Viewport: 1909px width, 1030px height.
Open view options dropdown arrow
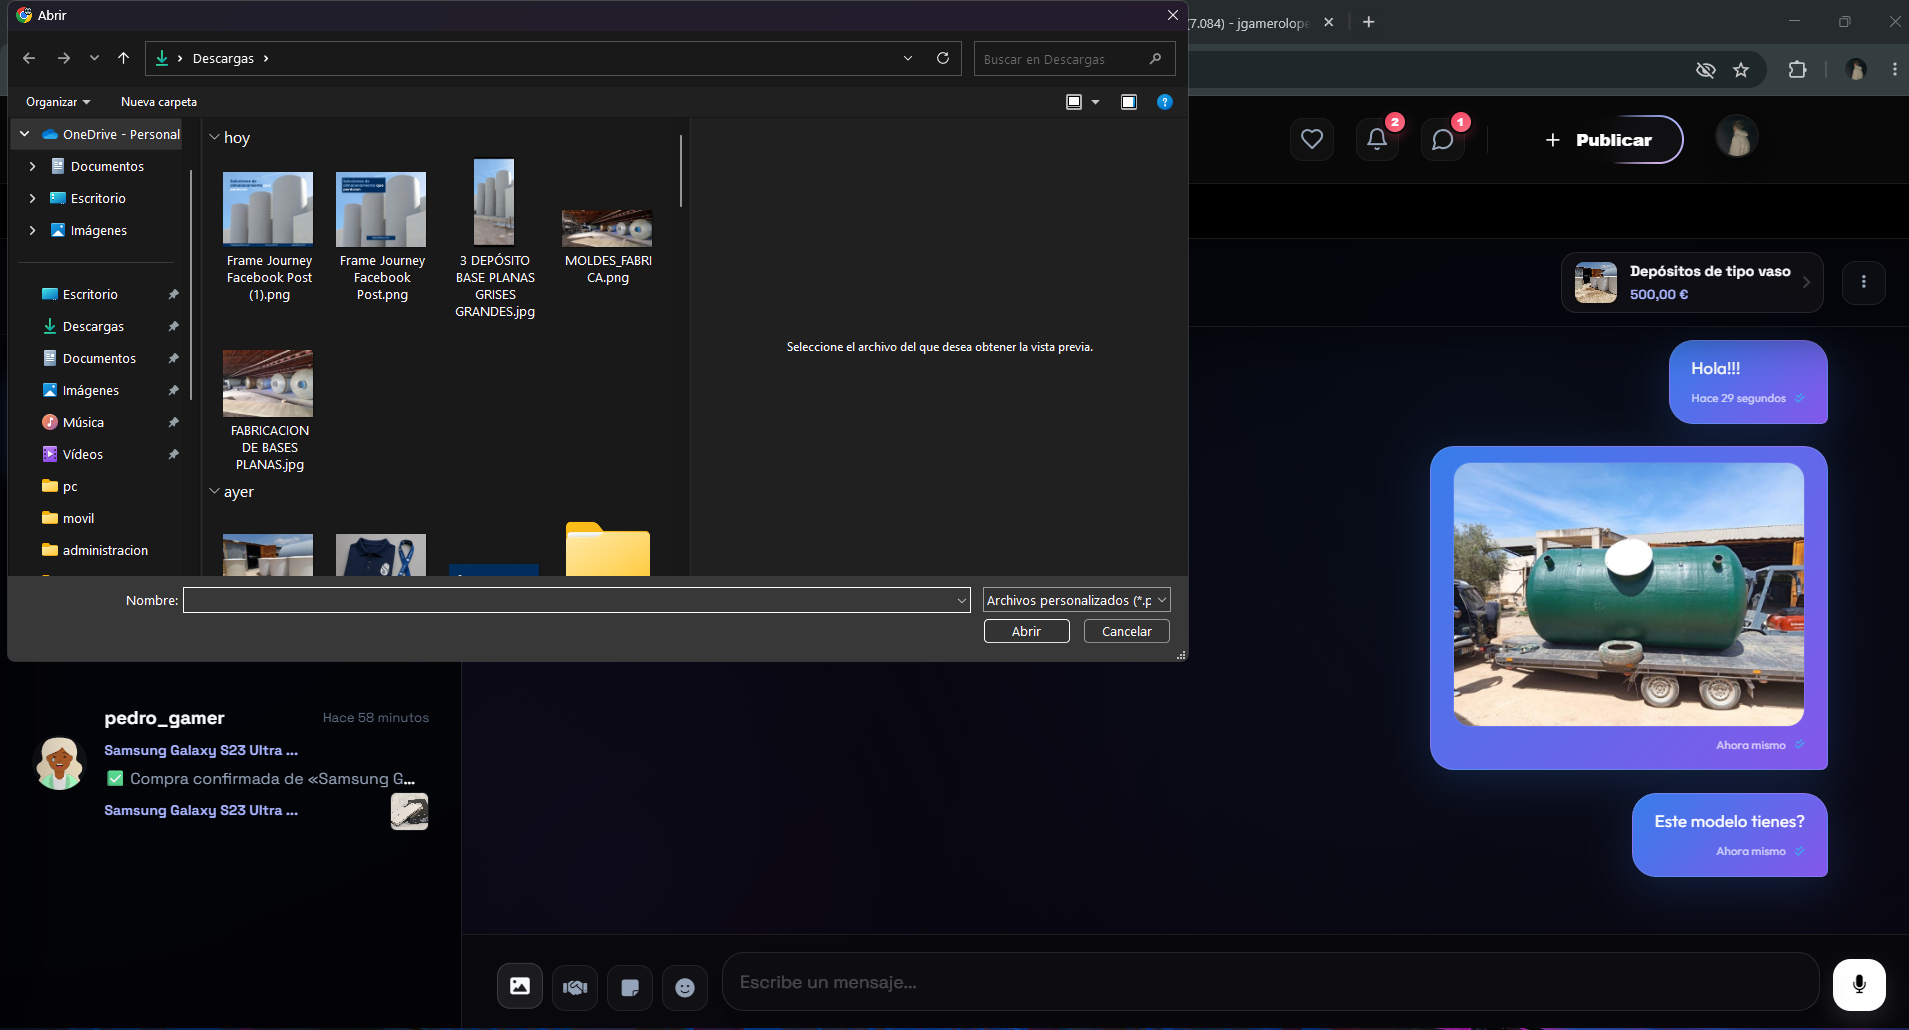point(1096,102)
